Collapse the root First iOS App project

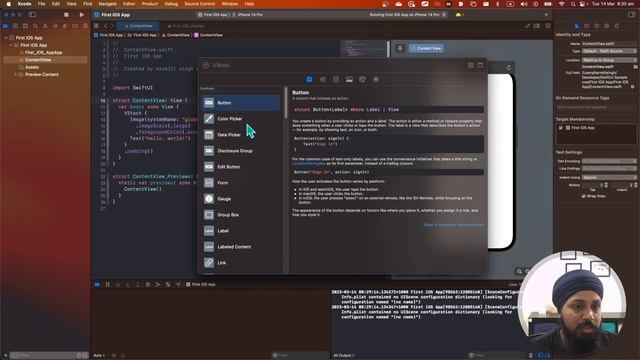click(6, 38)
